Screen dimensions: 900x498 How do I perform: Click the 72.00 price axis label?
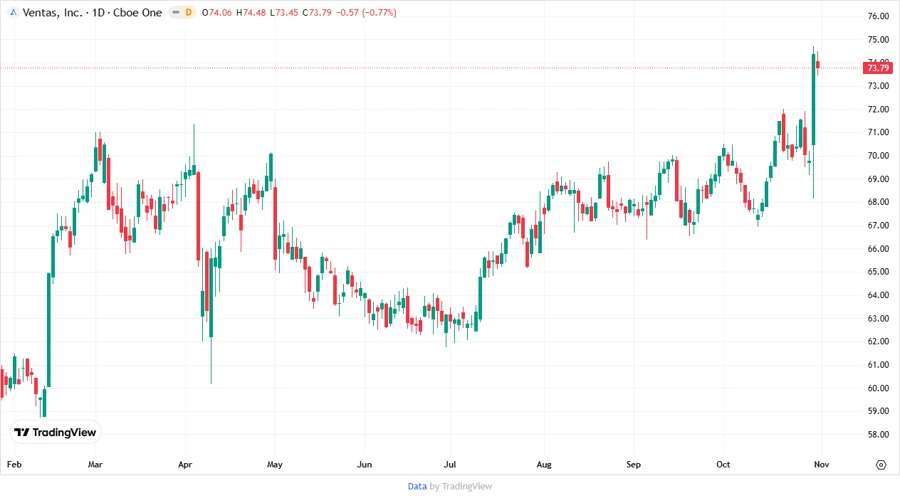coord(878,109)
